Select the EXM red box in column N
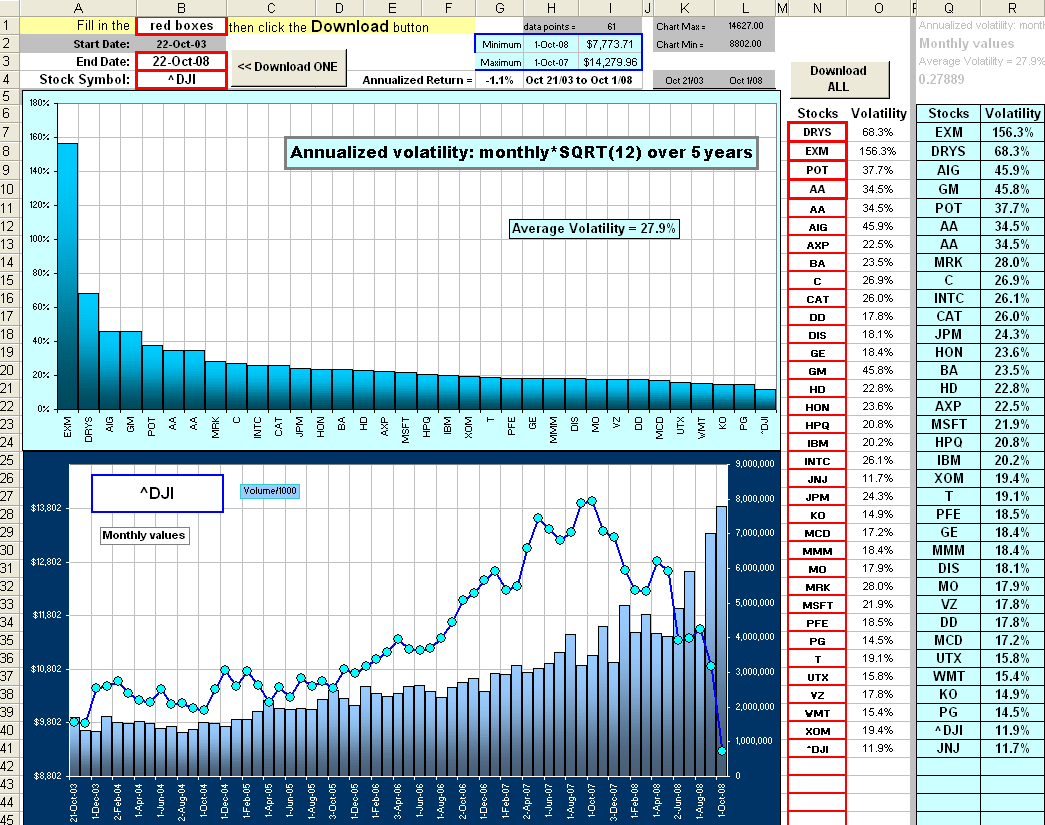Screen dimensions: 1045x825 point(817,151)
